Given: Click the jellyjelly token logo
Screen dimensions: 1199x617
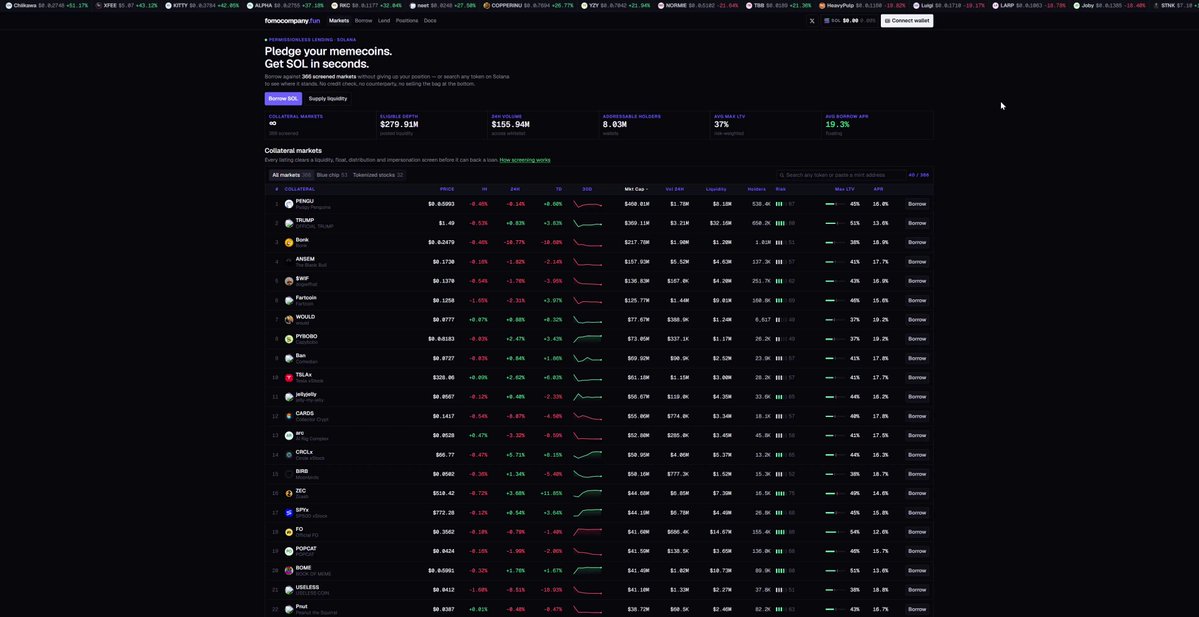Looking at the screenshot, I should click(289, 397).
